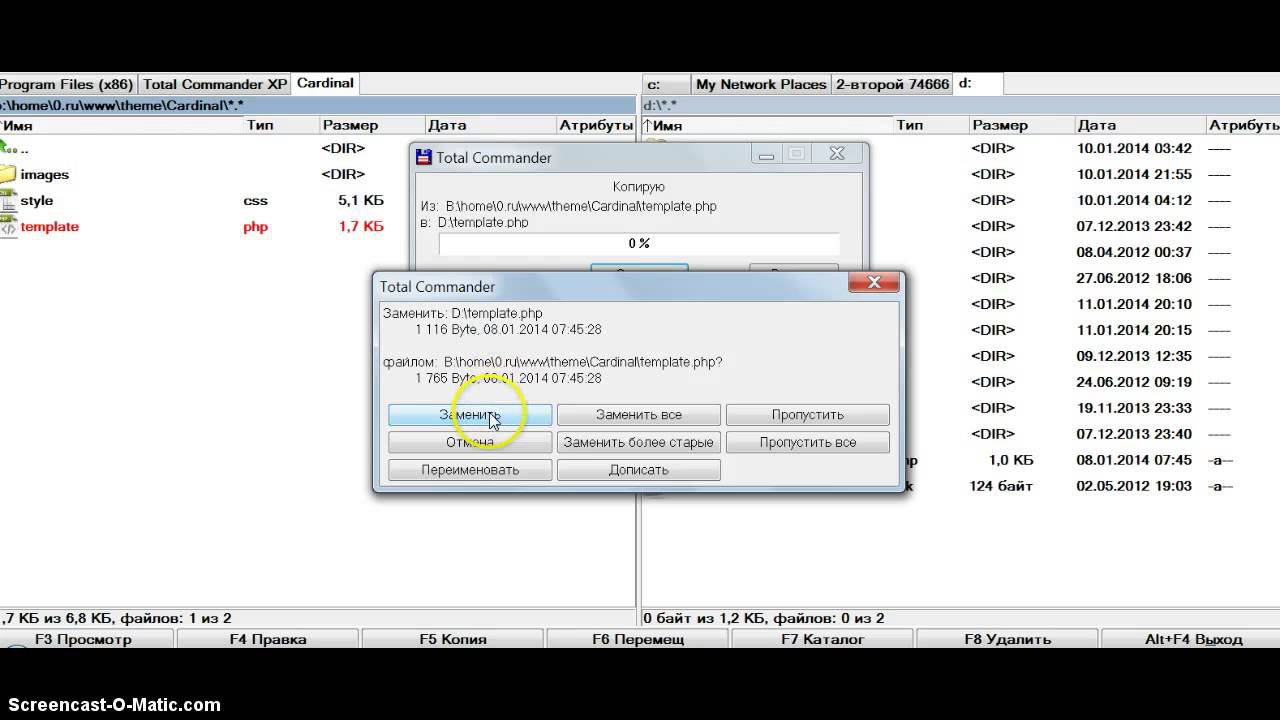Click right panel row dated 10.01.2014 21:55

coord(960,174)
